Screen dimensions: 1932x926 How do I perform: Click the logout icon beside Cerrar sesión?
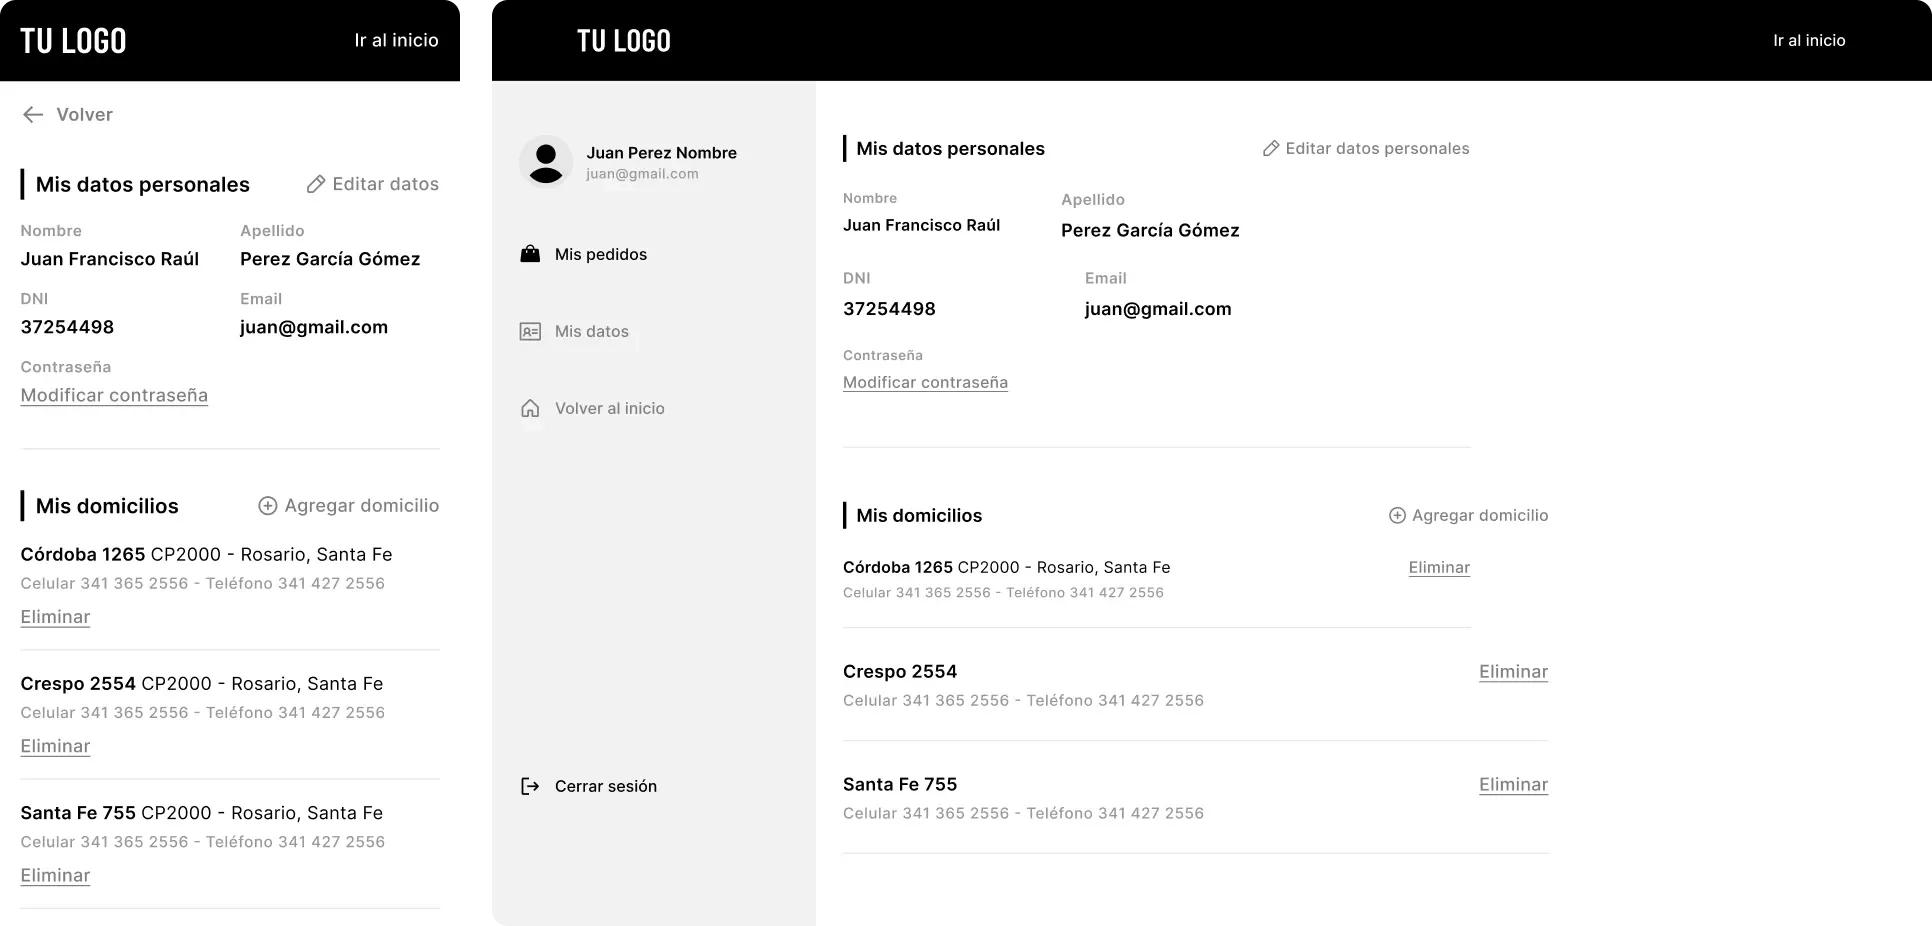(x=530, y=786)
